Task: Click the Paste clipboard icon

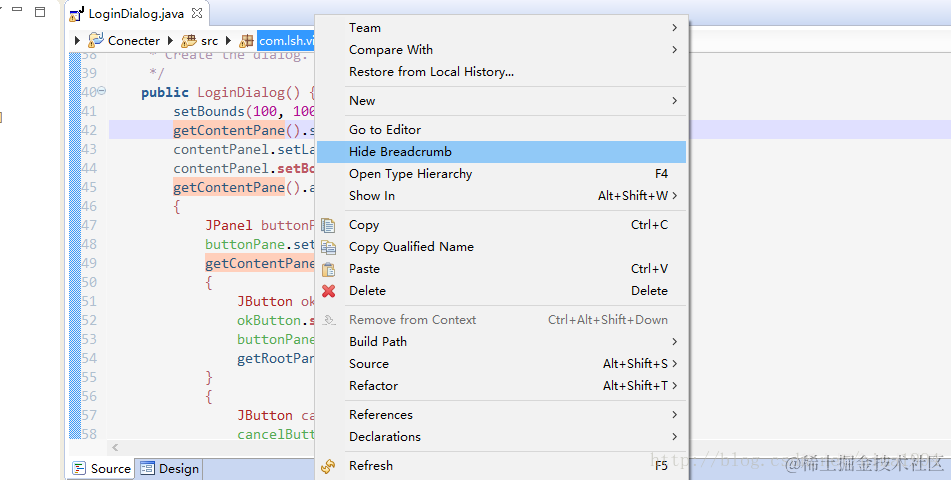Action: (328, 269)
